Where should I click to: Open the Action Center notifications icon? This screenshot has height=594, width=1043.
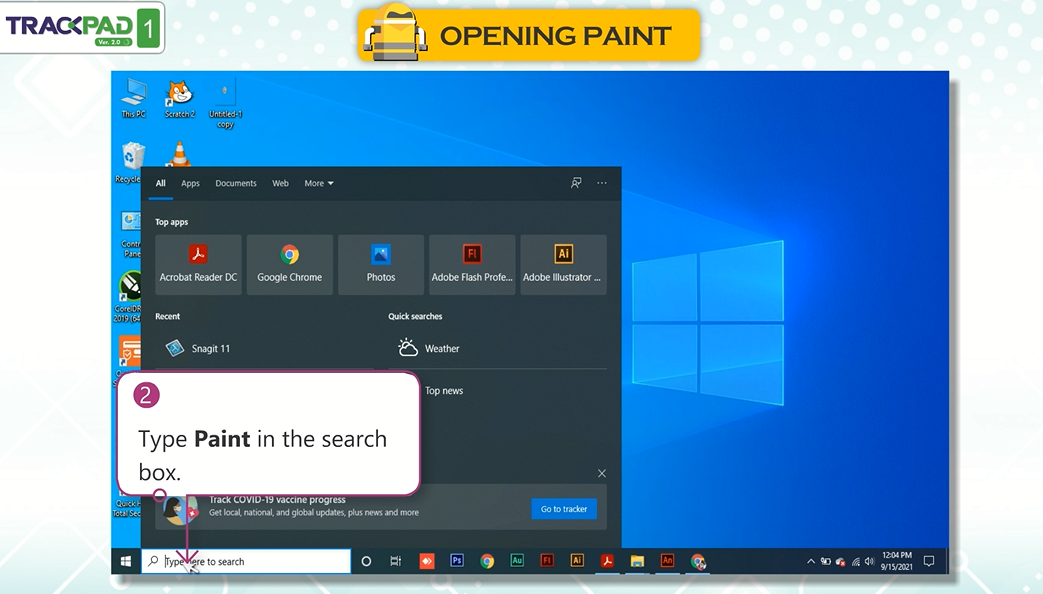[929, 561]
